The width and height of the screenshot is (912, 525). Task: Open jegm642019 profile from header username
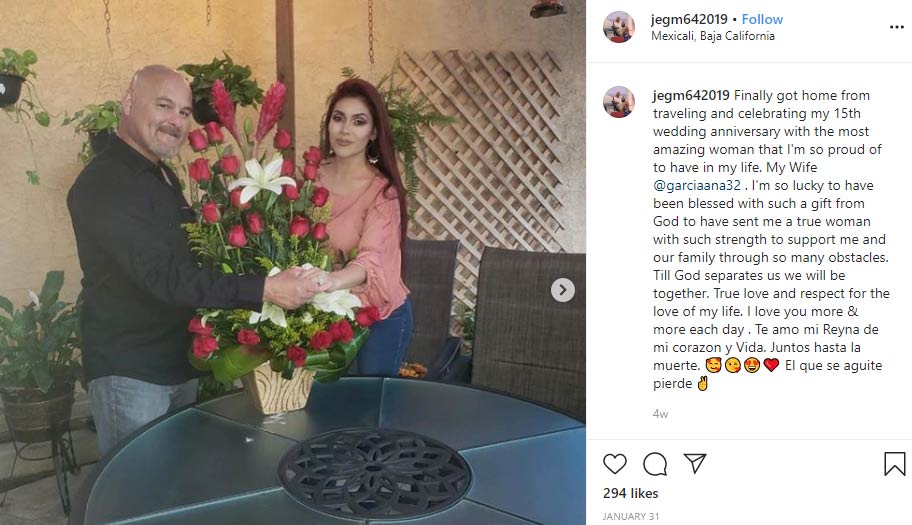pyautogui.click(x=689, y=19)
